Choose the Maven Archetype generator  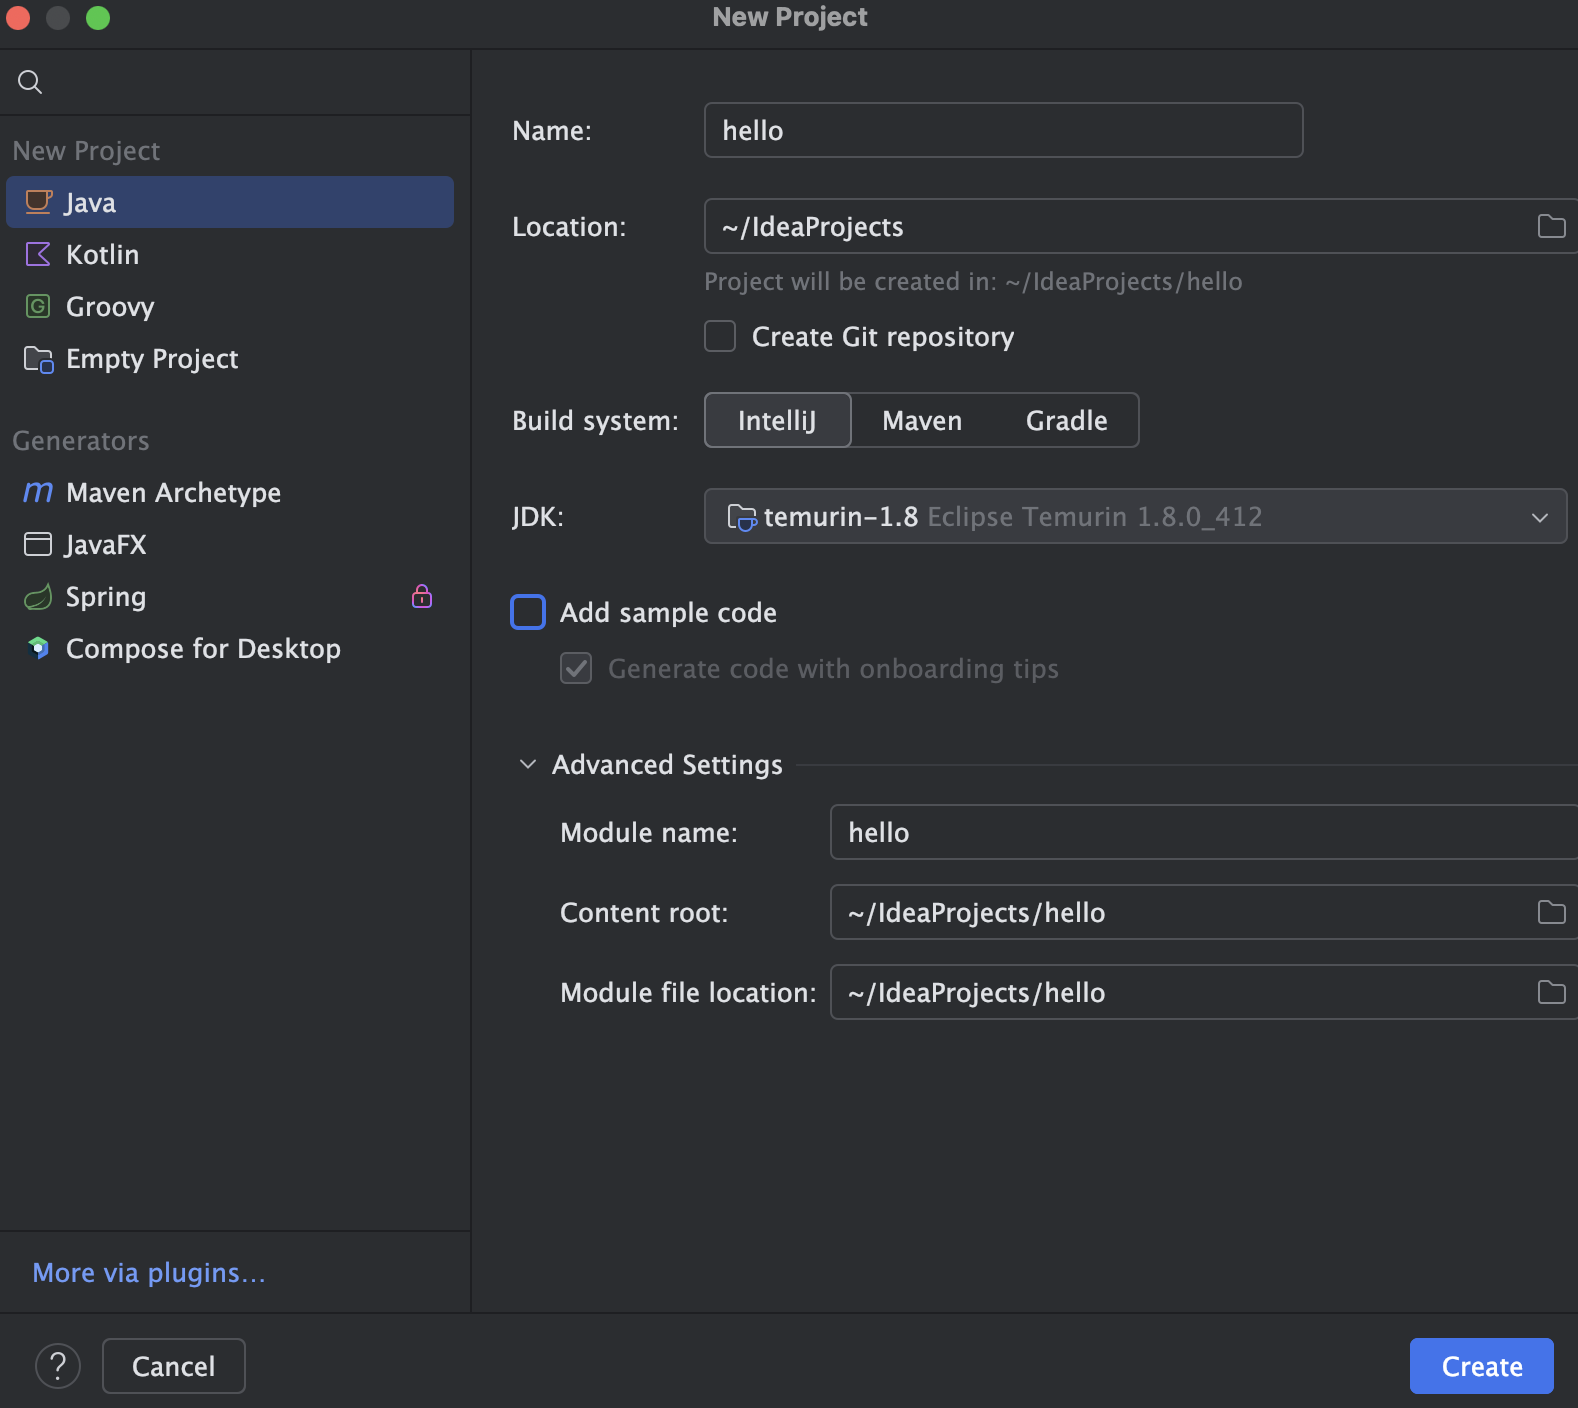click(230, 492)
